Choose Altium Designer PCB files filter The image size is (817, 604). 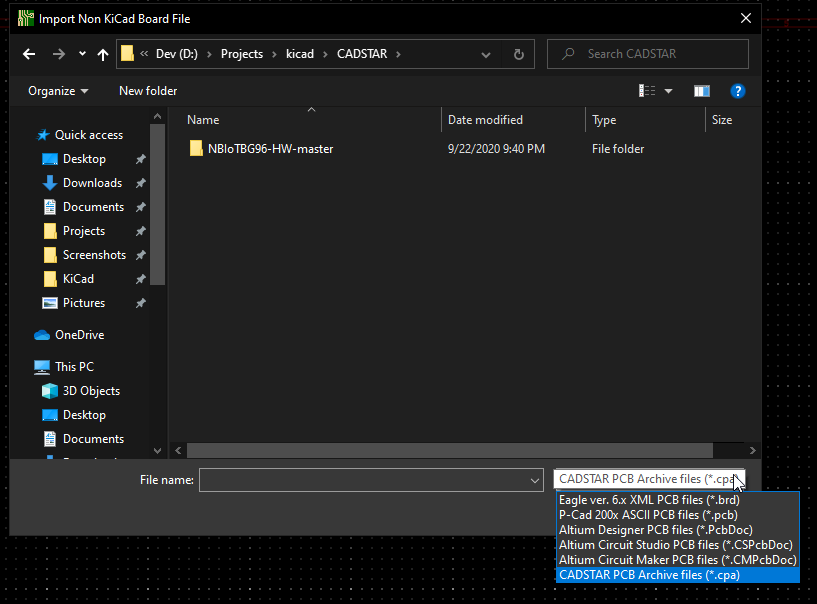pos(677,530)
